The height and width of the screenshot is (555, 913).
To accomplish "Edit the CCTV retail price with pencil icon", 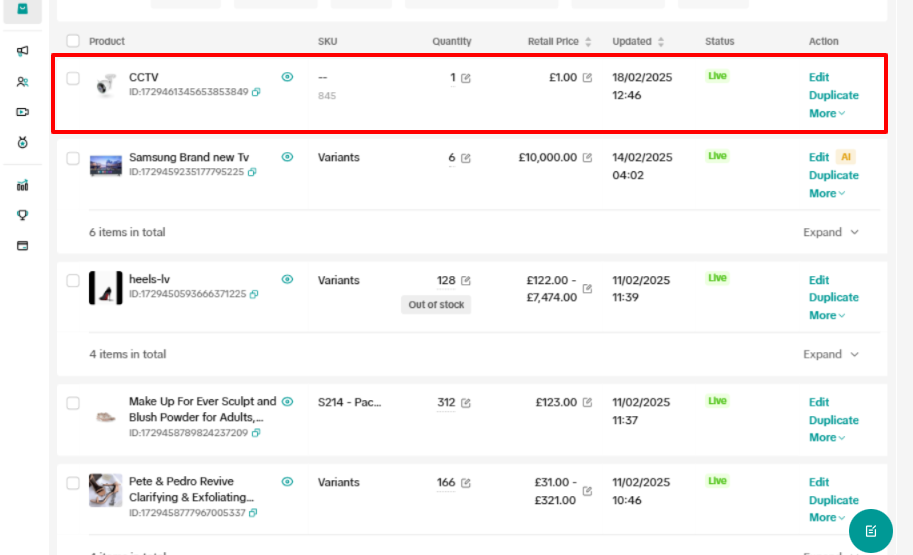I will [x=587, y=78].
